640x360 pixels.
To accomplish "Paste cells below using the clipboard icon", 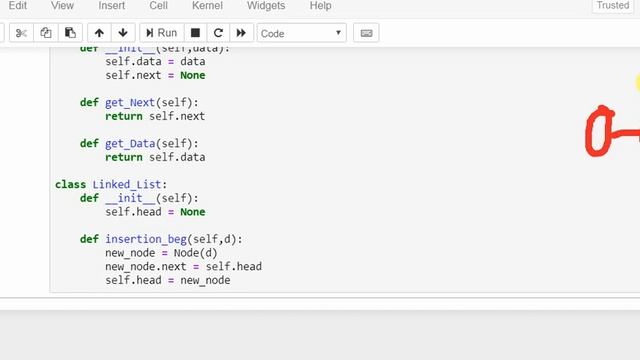I will tap(70, 33).
